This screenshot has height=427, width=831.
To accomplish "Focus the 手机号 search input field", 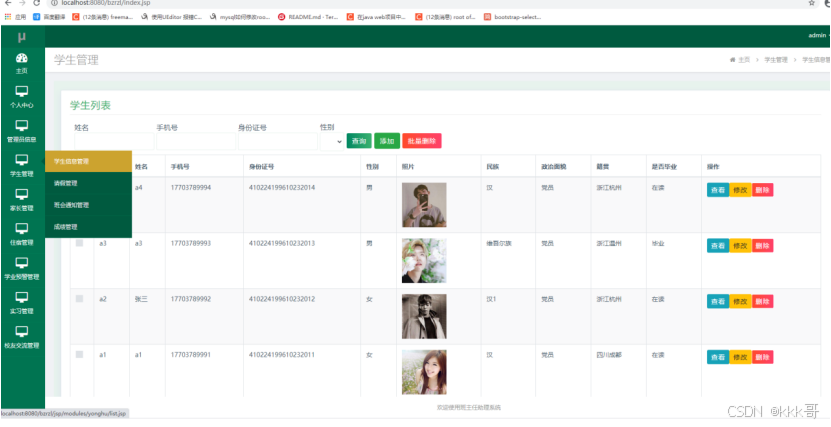I will [x=196, y=141].
